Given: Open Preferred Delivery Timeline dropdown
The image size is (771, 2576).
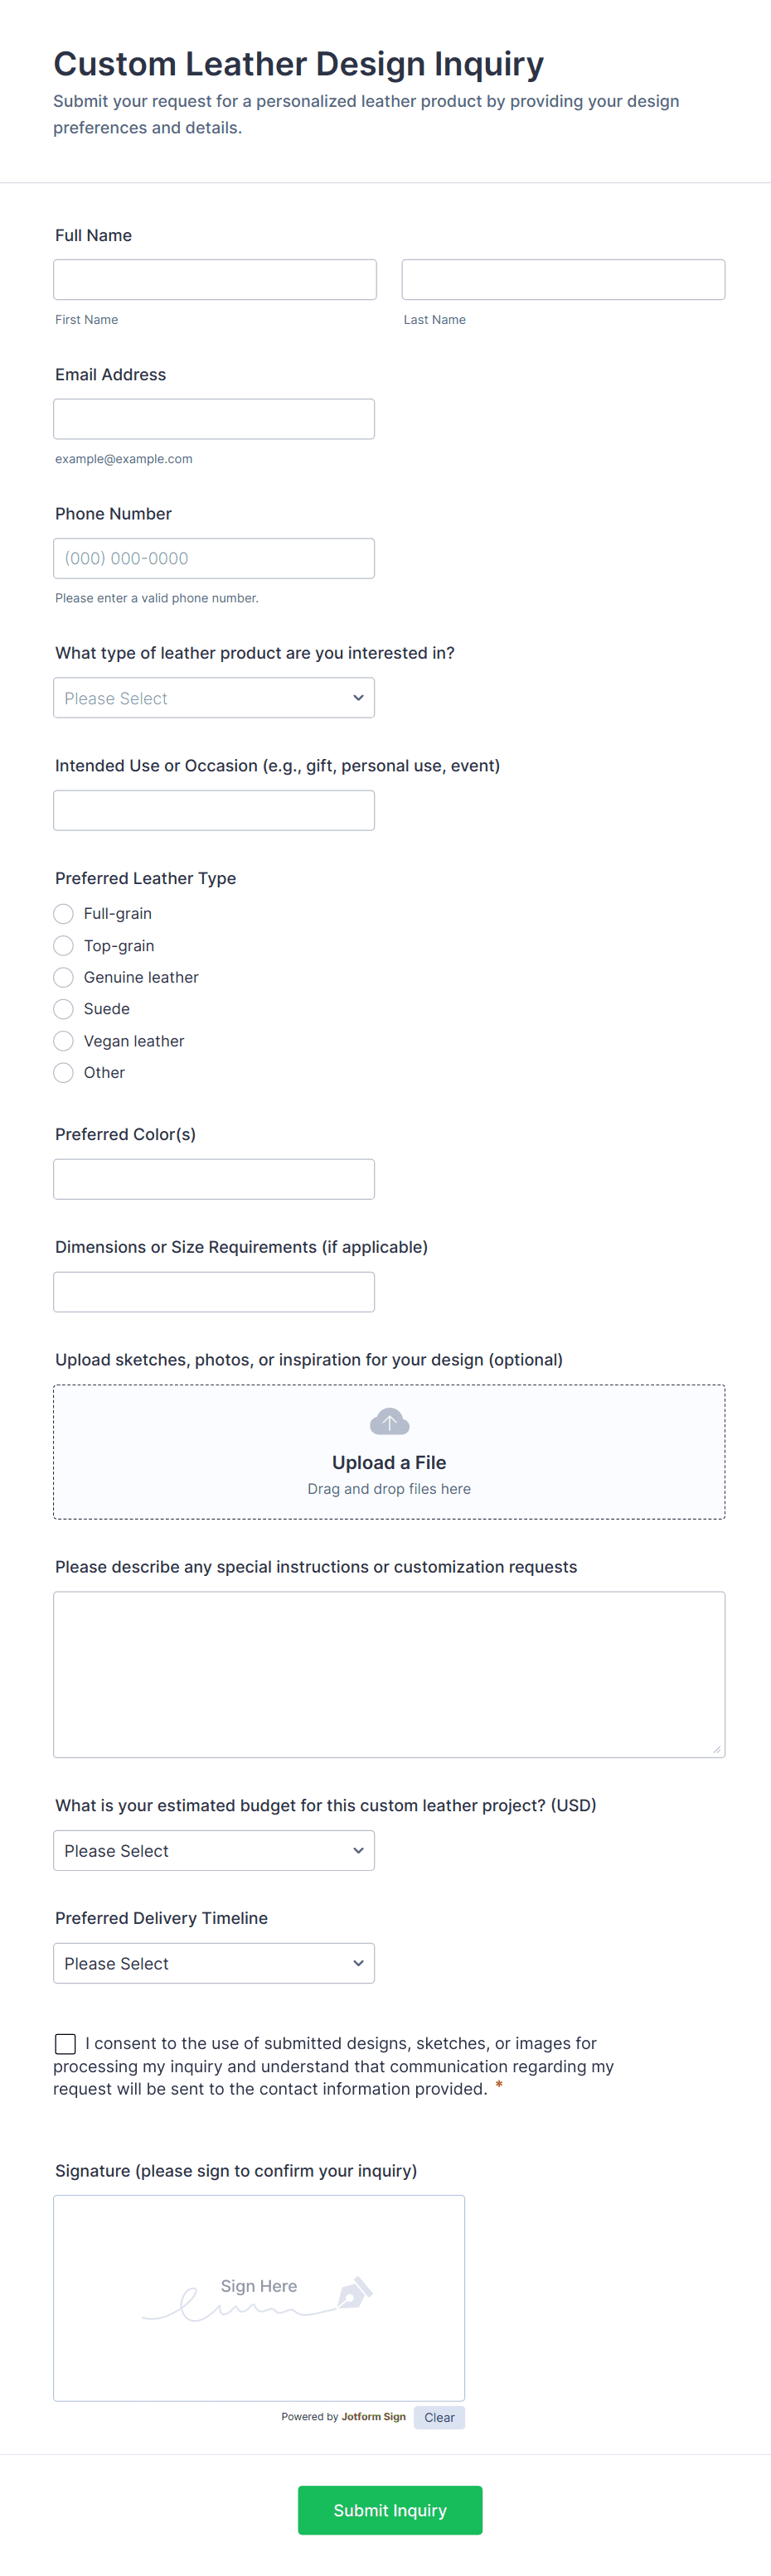Looking at the screenshot, I should pos(214,1964).
